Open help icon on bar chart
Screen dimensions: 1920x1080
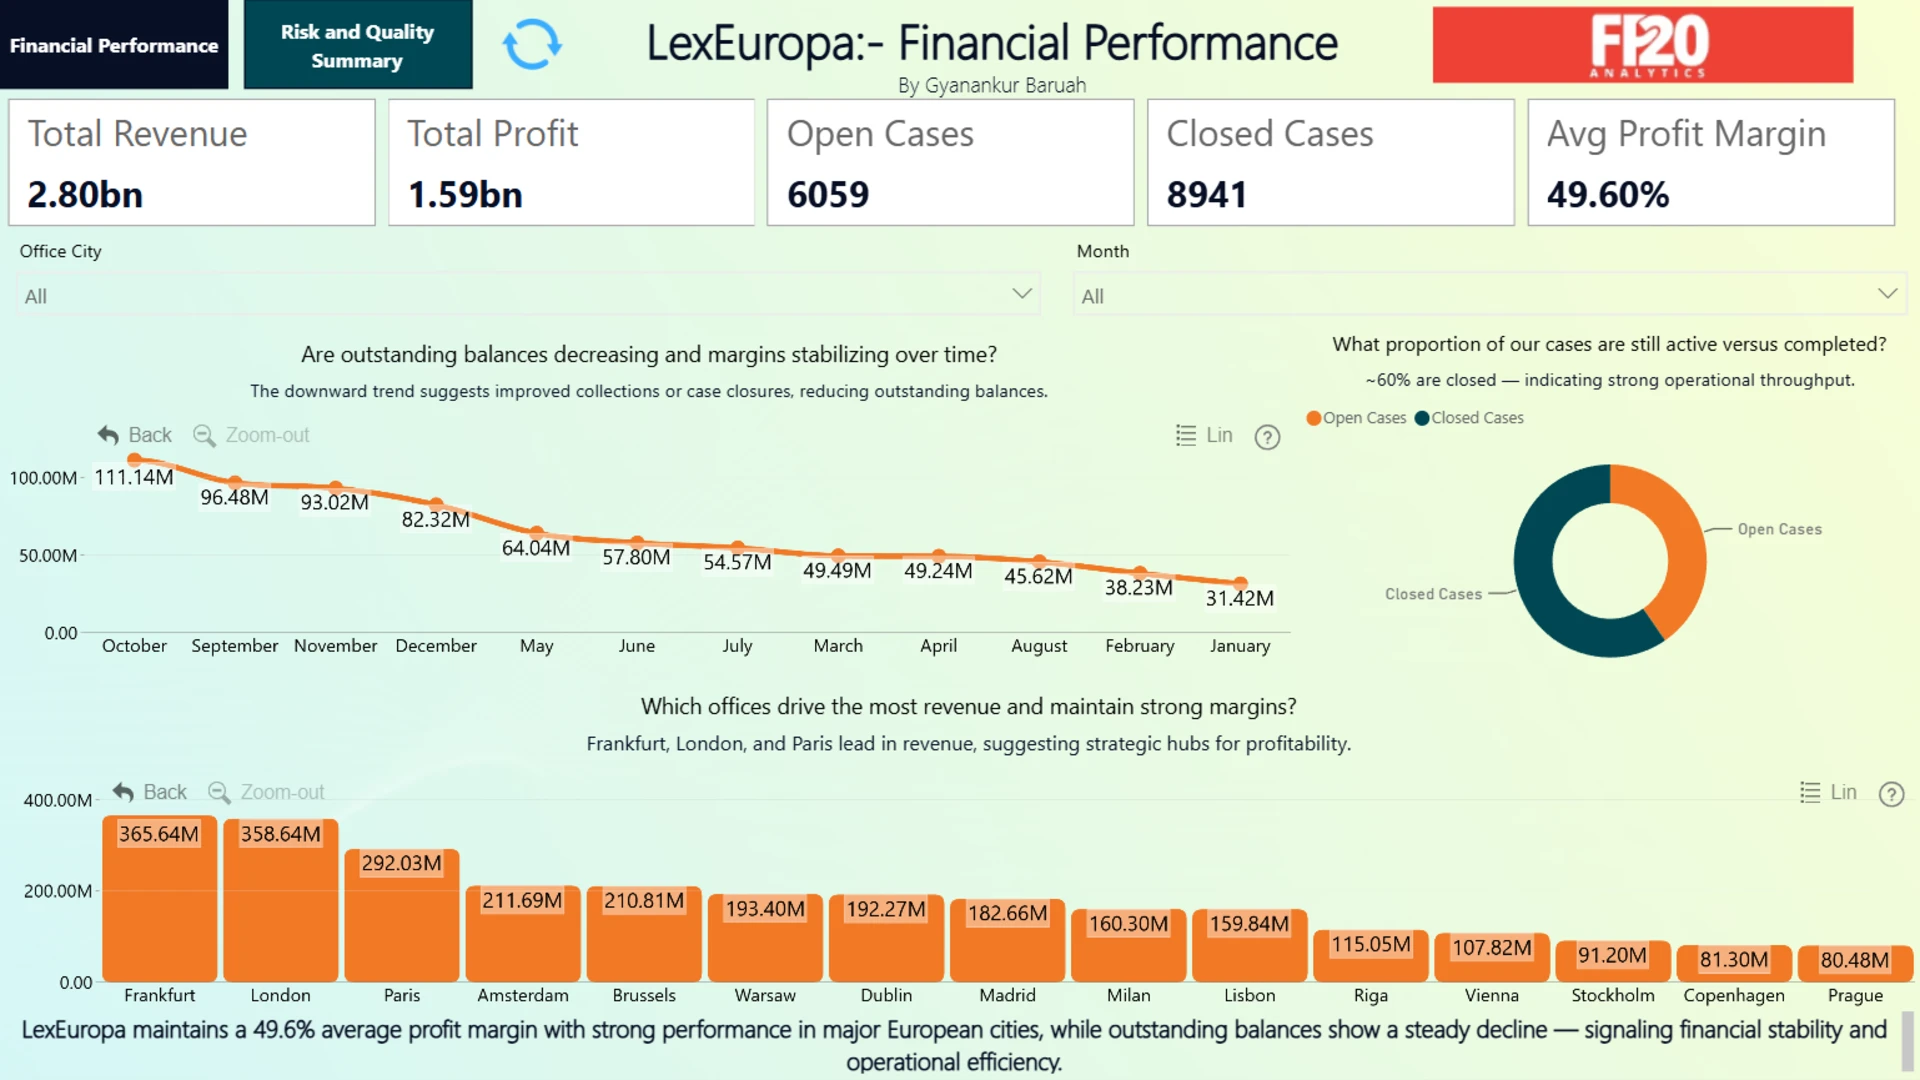[x=1891, y=794]
